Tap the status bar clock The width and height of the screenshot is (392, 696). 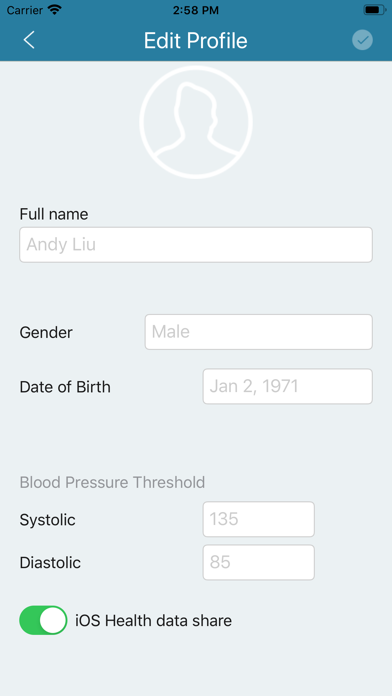point(196,10)
